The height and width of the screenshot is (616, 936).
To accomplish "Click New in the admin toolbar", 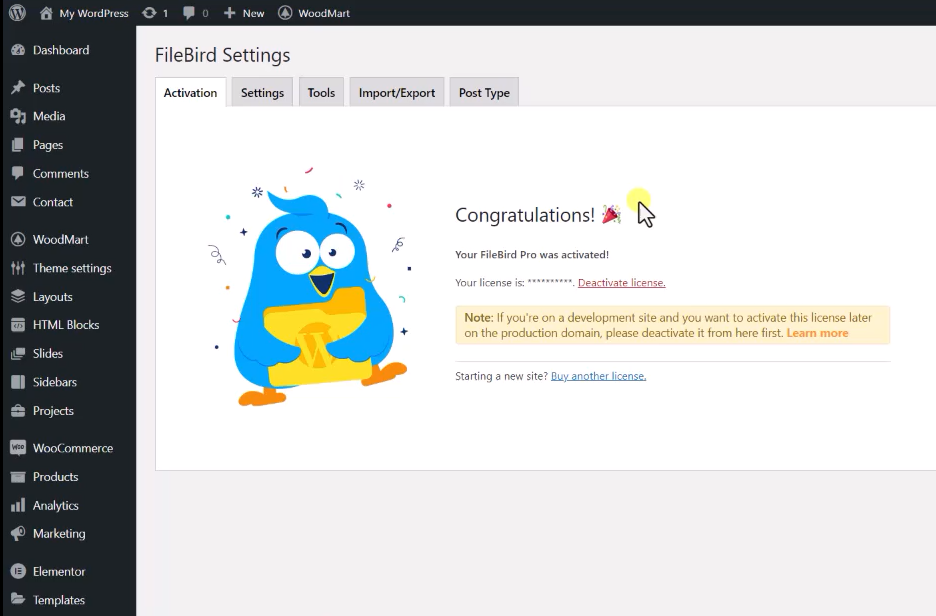I will [243, 13].
